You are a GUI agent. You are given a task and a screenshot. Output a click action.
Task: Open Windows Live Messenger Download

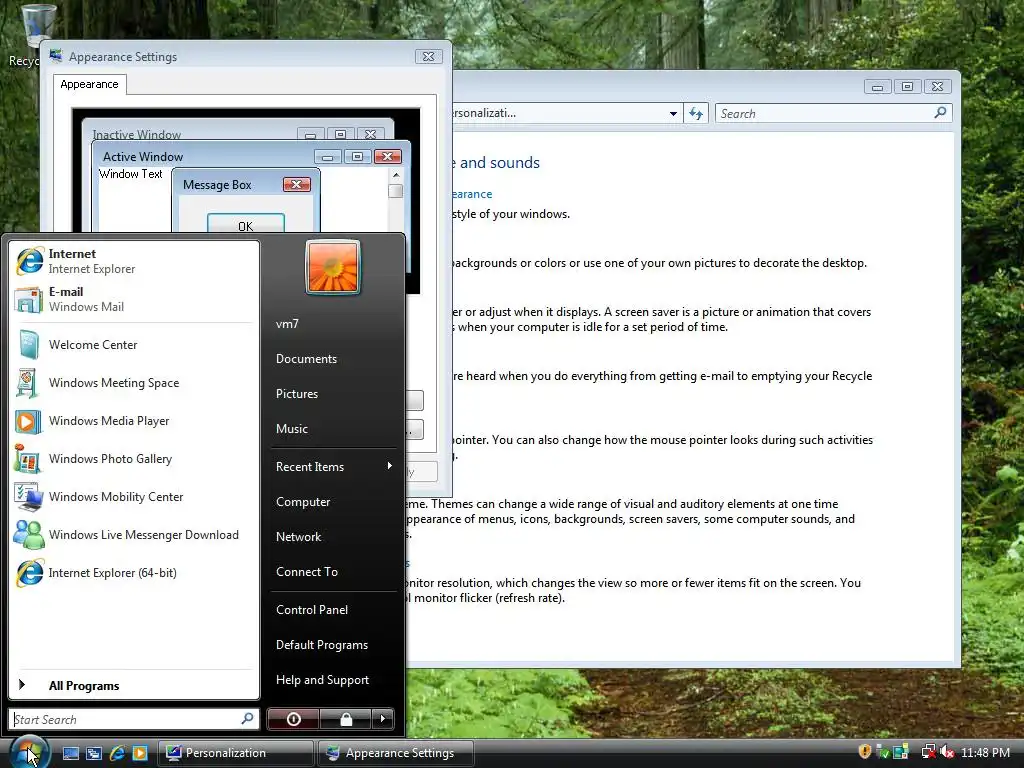click(134, 534)
